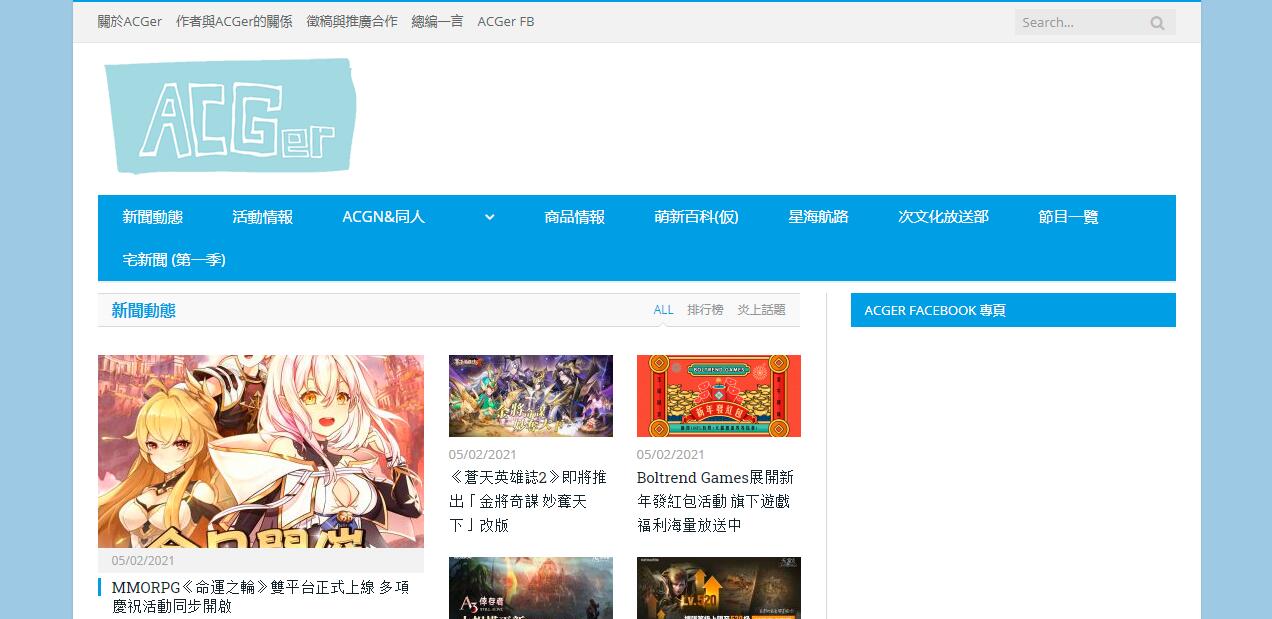
Task: Click the ACGER FACEBOOK 專頁 widget header
Action: tap(1013, 310)
